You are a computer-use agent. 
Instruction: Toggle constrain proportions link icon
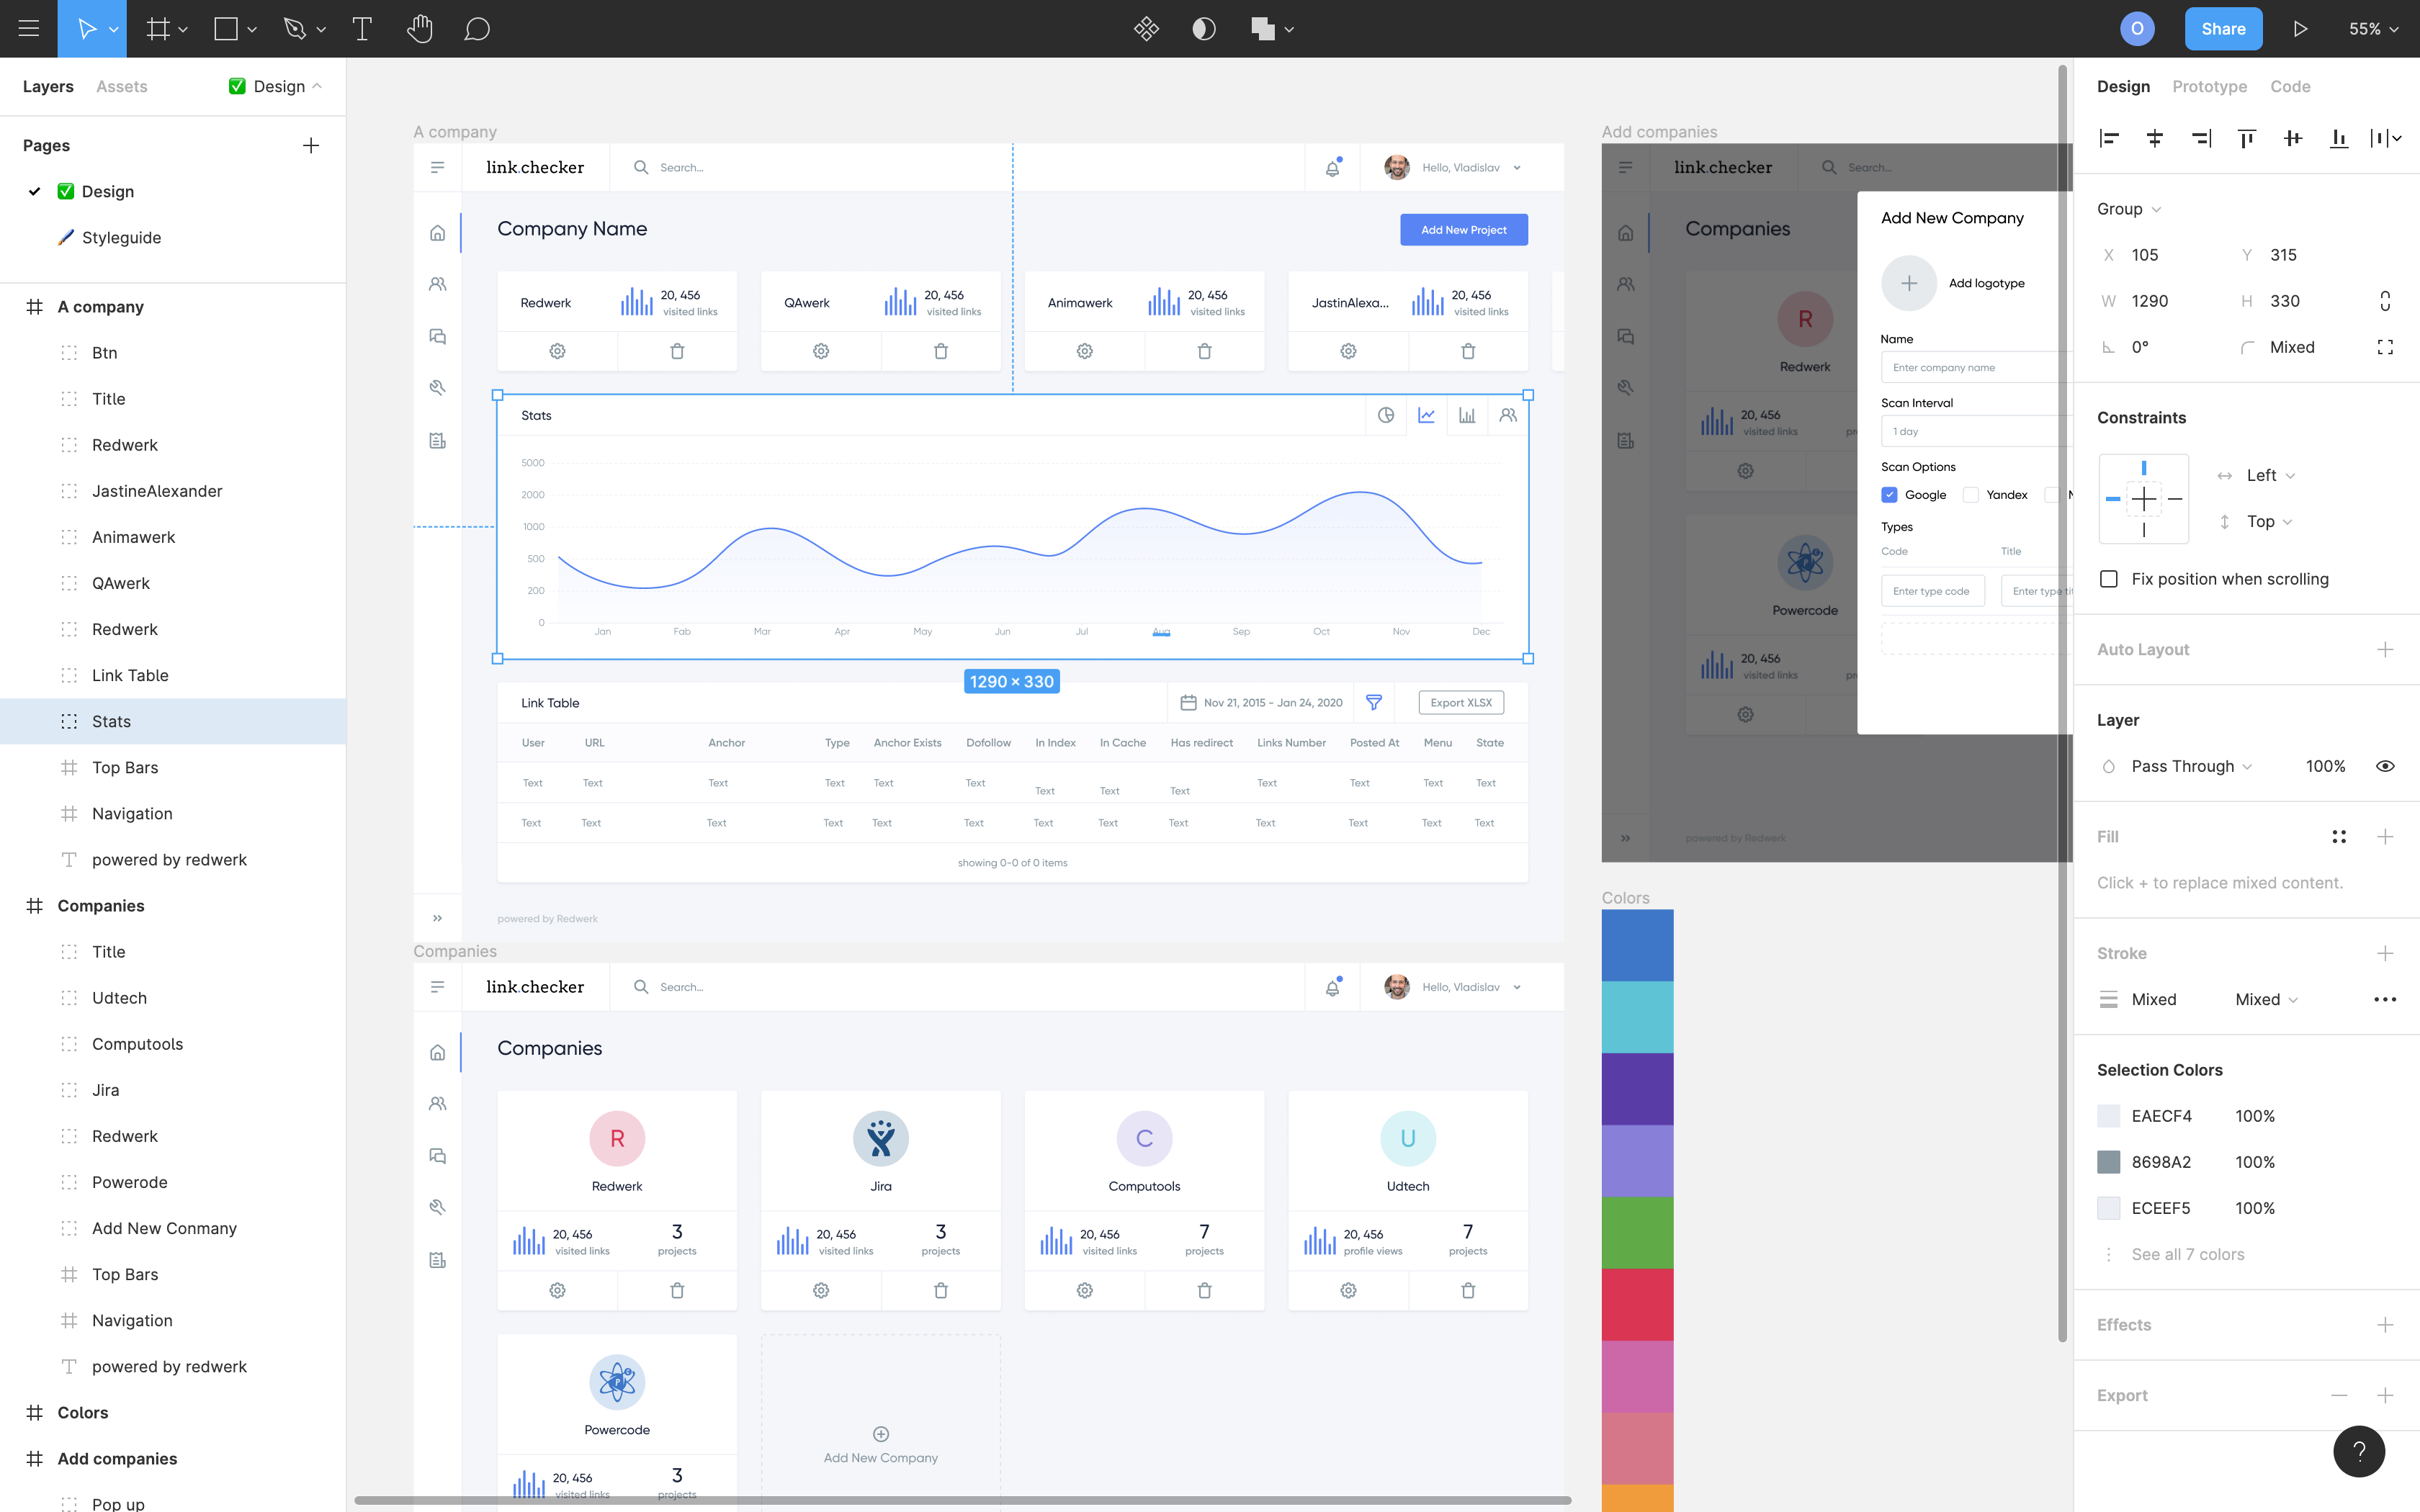(2385, 301)
